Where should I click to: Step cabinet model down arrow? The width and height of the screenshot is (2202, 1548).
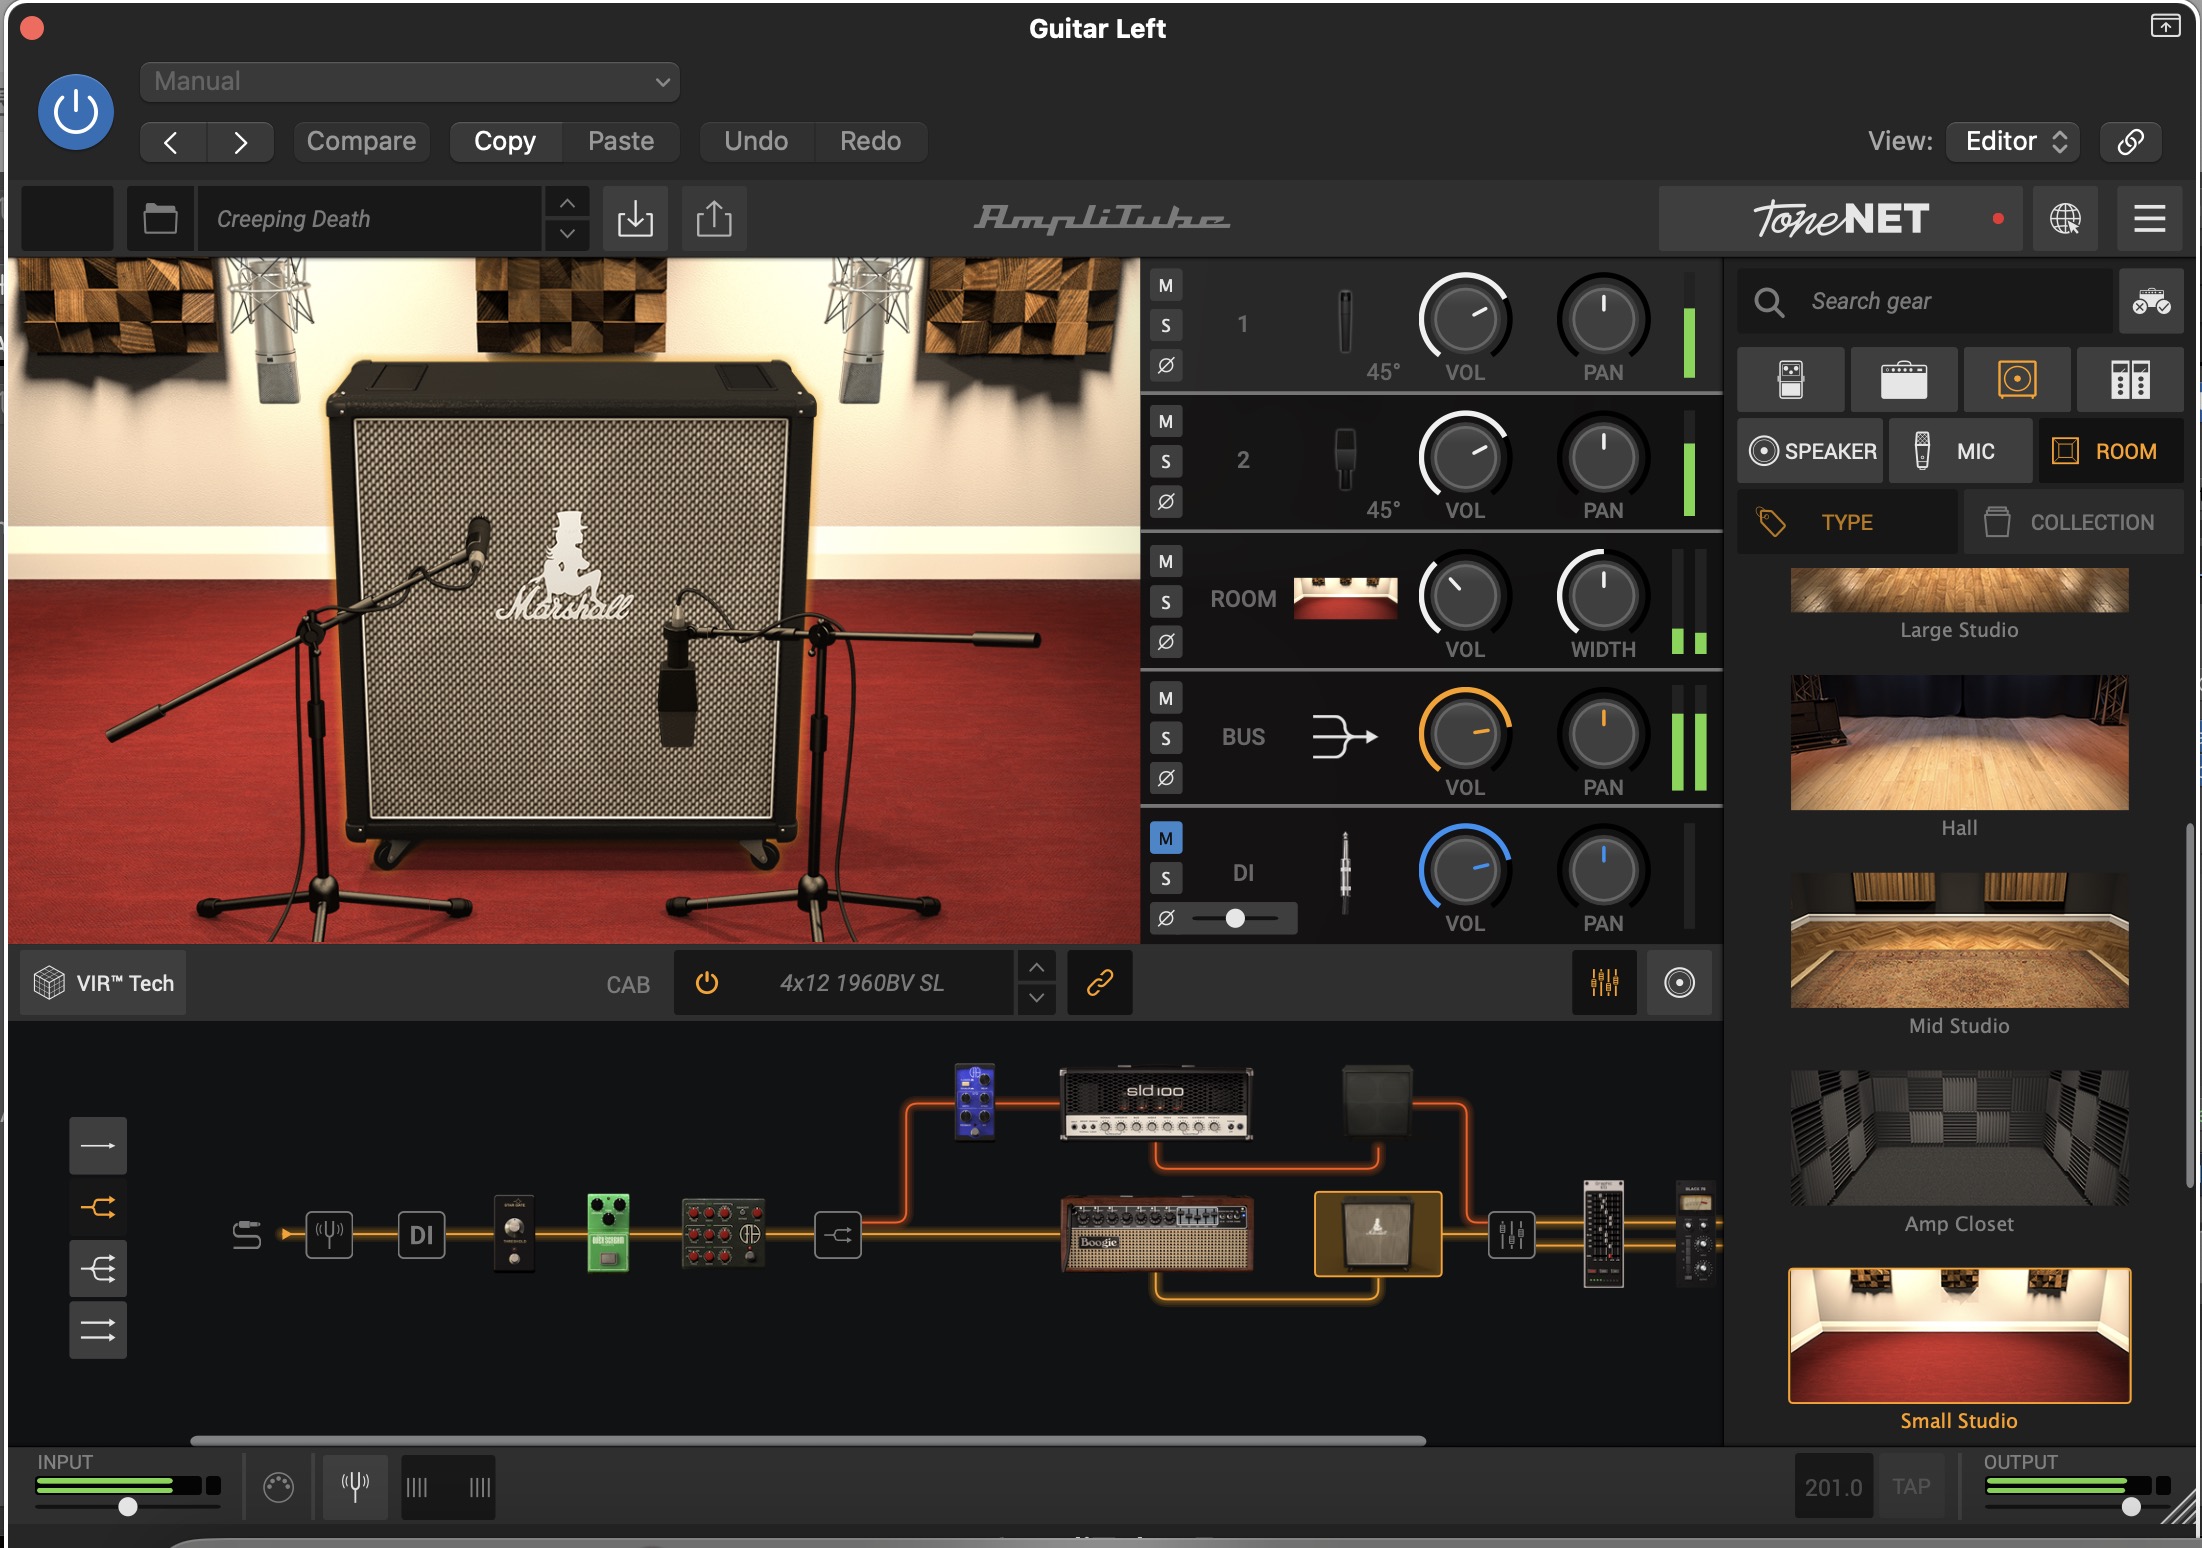(1036, 998)
